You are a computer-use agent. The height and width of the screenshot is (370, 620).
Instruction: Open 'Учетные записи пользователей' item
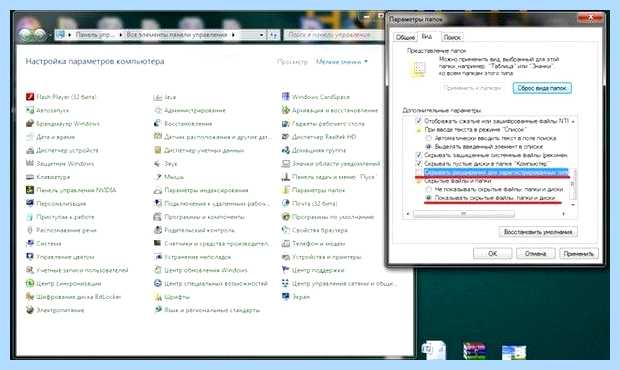coord(77,270)
